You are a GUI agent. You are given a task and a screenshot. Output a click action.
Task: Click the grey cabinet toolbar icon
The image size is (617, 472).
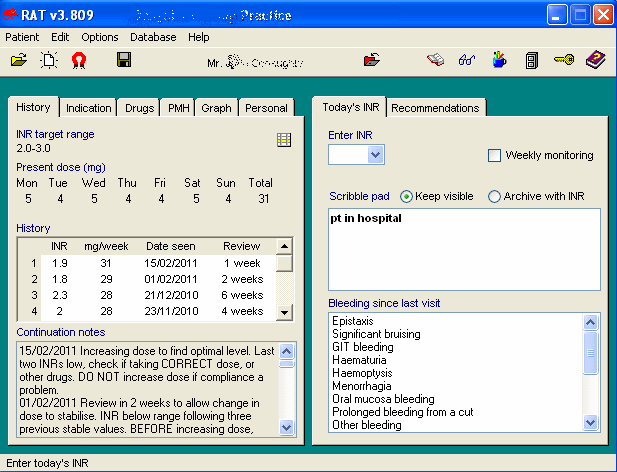coord(531,61)
